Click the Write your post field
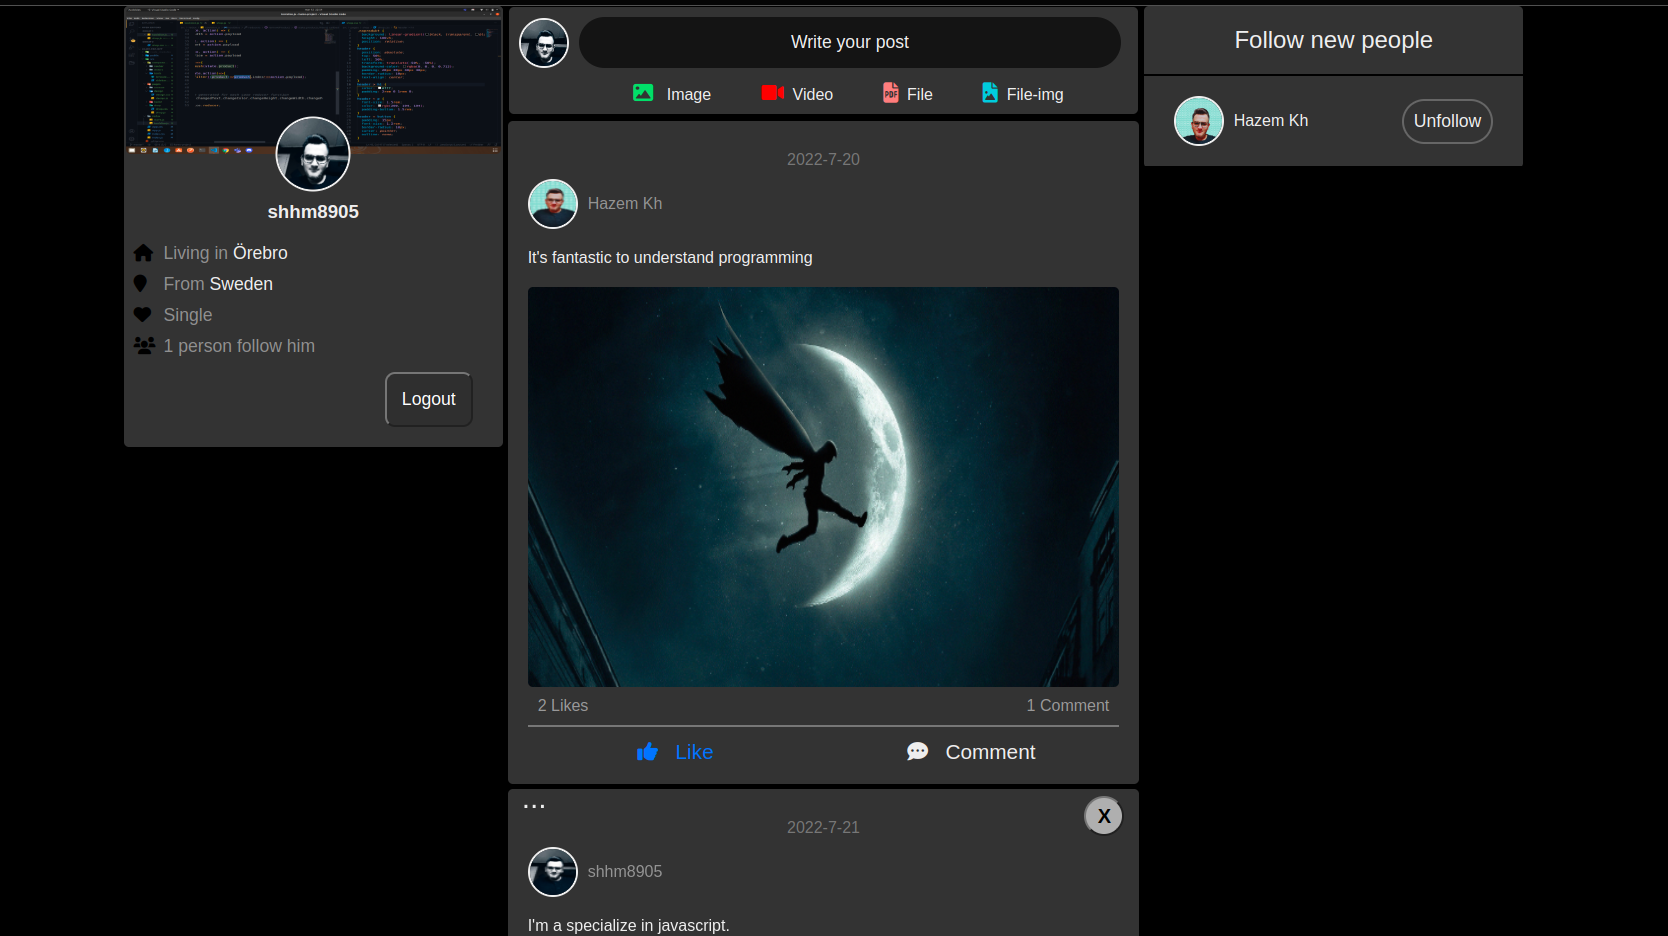Viewport: 1668px width, 936px height. [x=849, y=42]
